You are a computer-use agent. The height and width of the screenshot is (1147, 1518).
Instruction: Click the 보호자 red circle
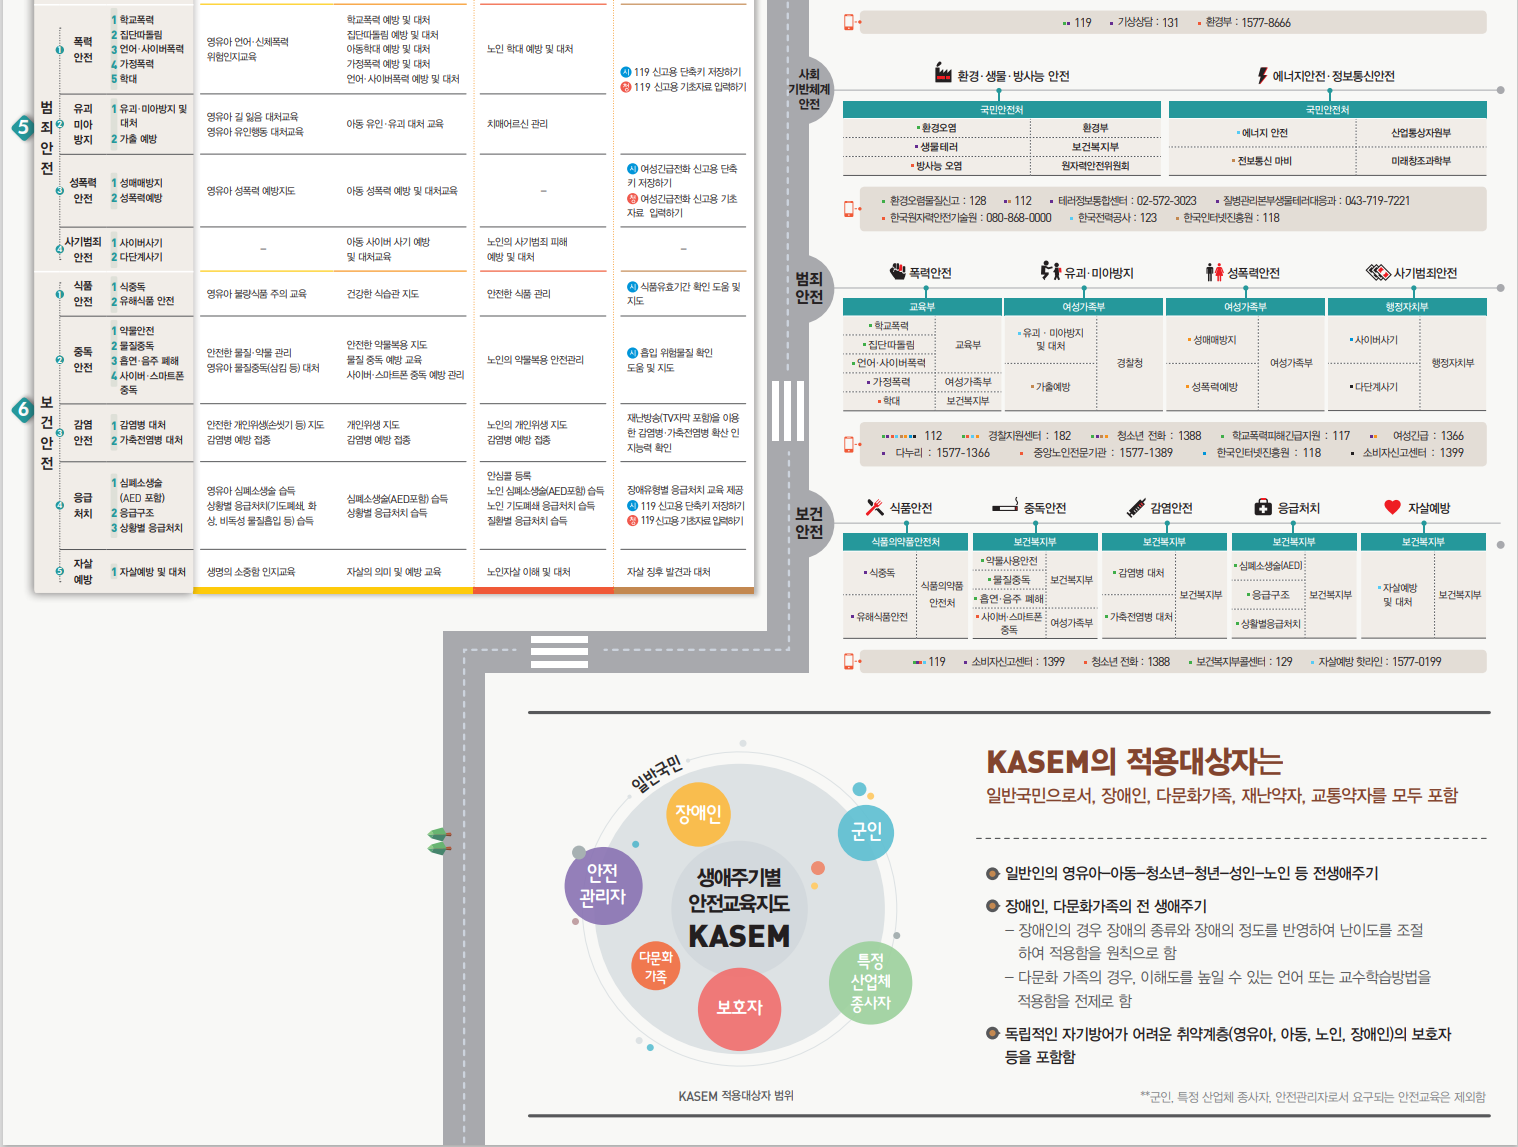click(x=739, y=1008)
